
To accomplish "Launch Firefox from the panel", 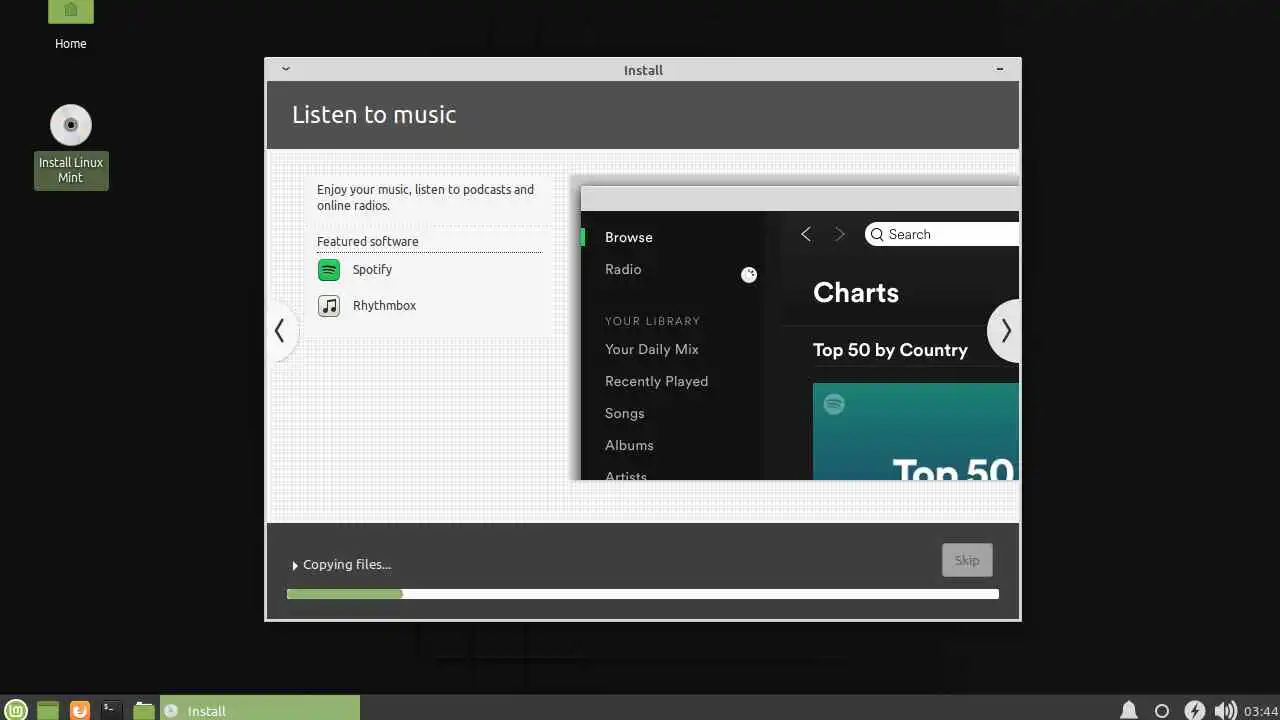I will [80, 710].
